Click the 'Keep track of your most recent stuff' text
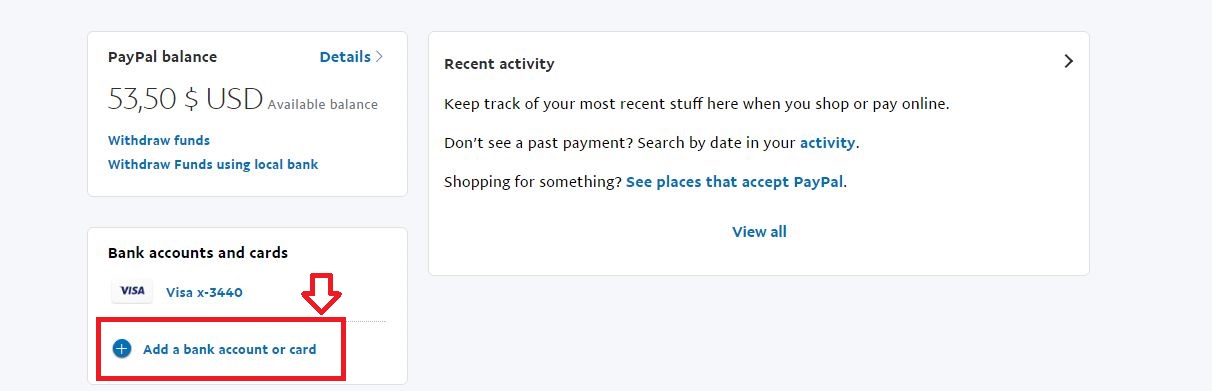Image resolution: width=1212 pixels, height=391 pixels. pos(697,104)
